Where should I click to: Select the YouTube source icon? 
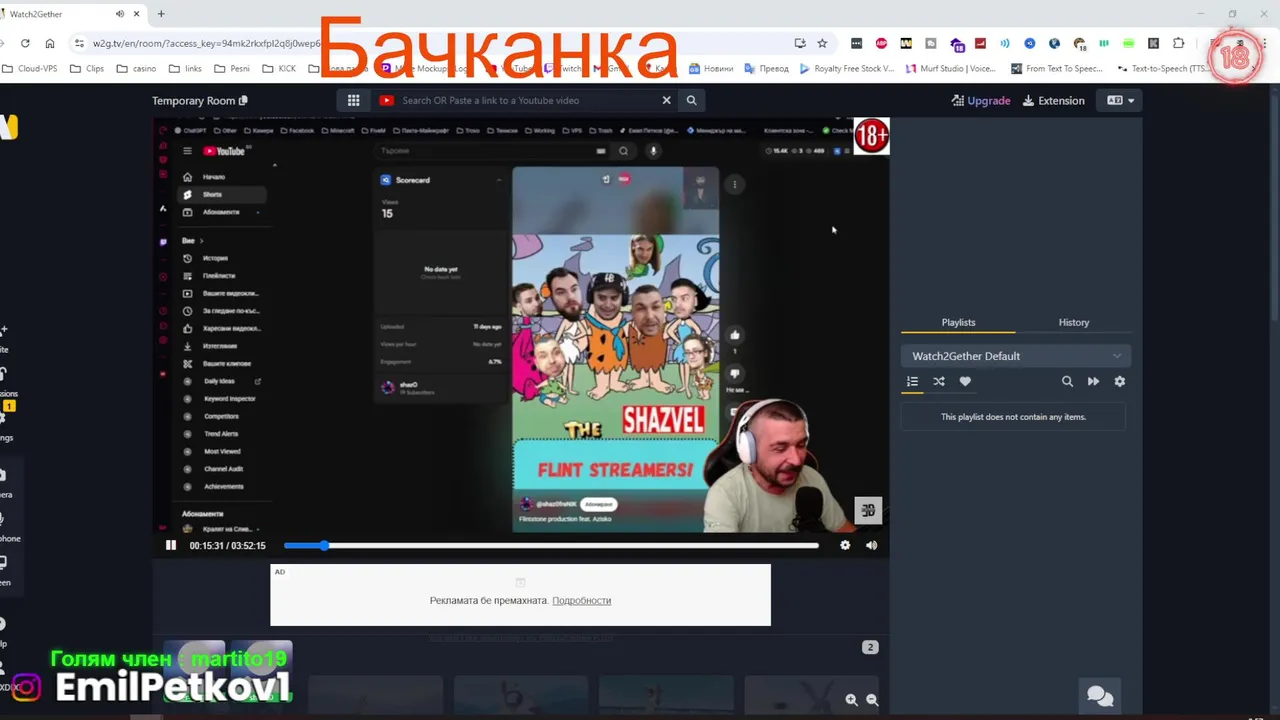click(x=386, y=100)
